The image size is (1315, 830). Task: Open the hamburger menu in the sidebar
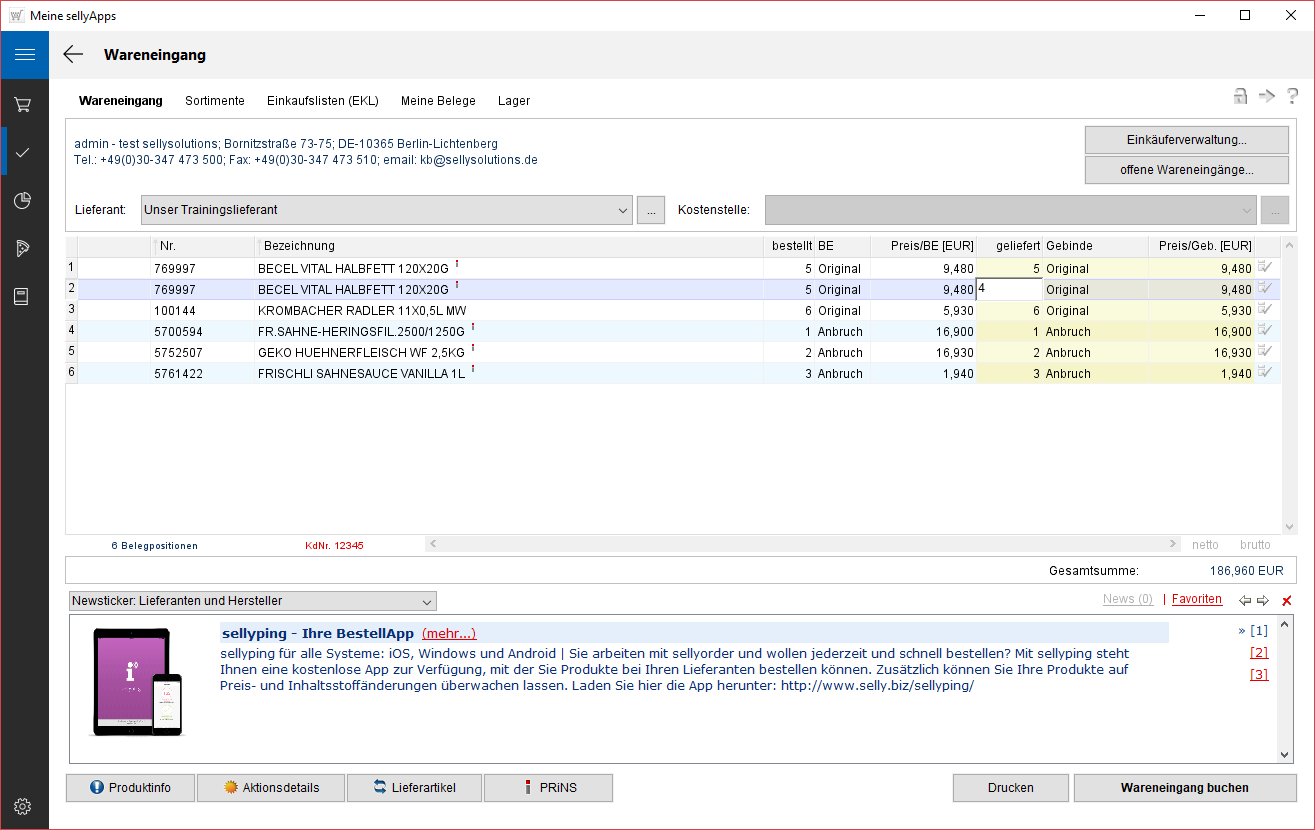[24, 55]
